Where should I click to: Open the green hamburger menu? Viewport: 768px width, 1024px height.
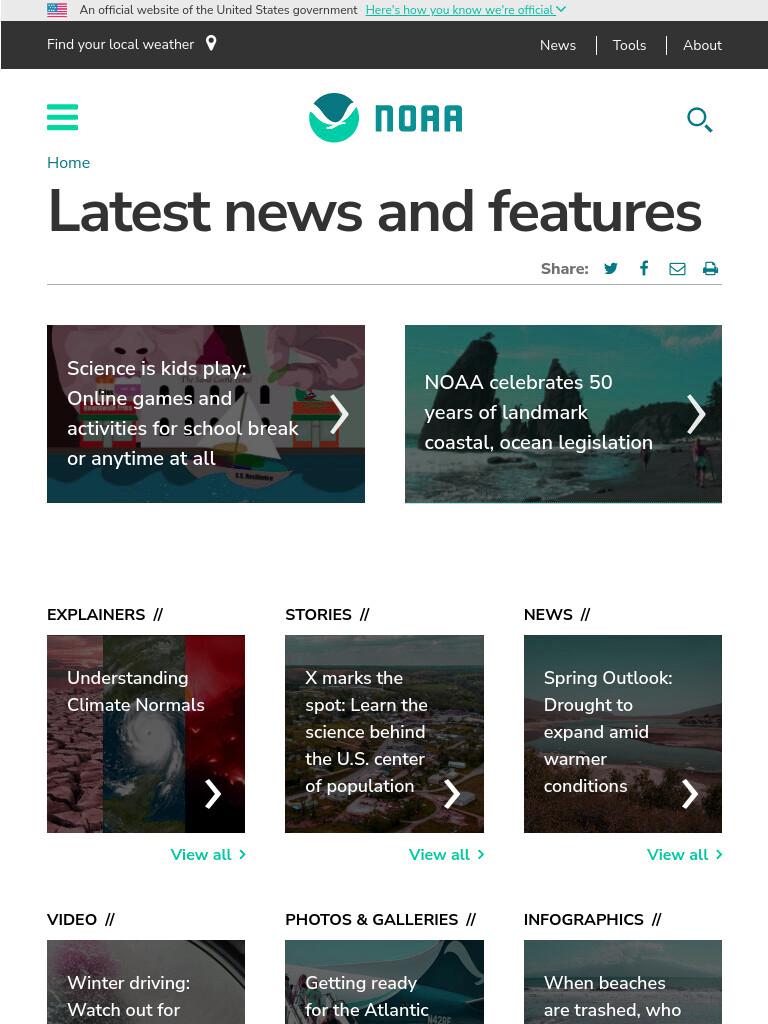(63, 118)
